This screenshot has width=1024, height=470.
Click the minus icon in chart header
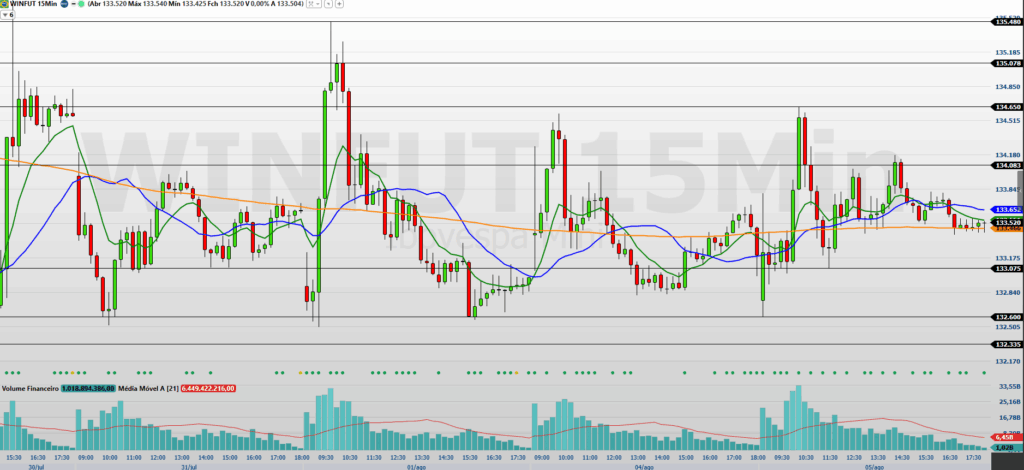pyautogui.click(x=73, y=4)
